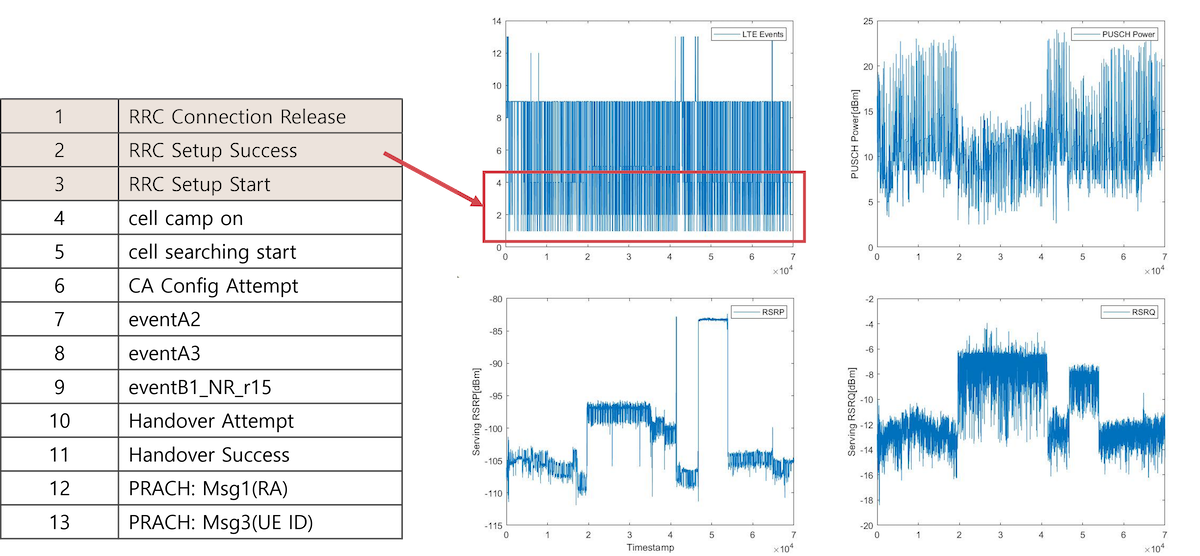This screenshot has height=556, width=1200.
Task: Select the 'eventA2' table cell
Action: pyautogui.click(x=260, y=320)
